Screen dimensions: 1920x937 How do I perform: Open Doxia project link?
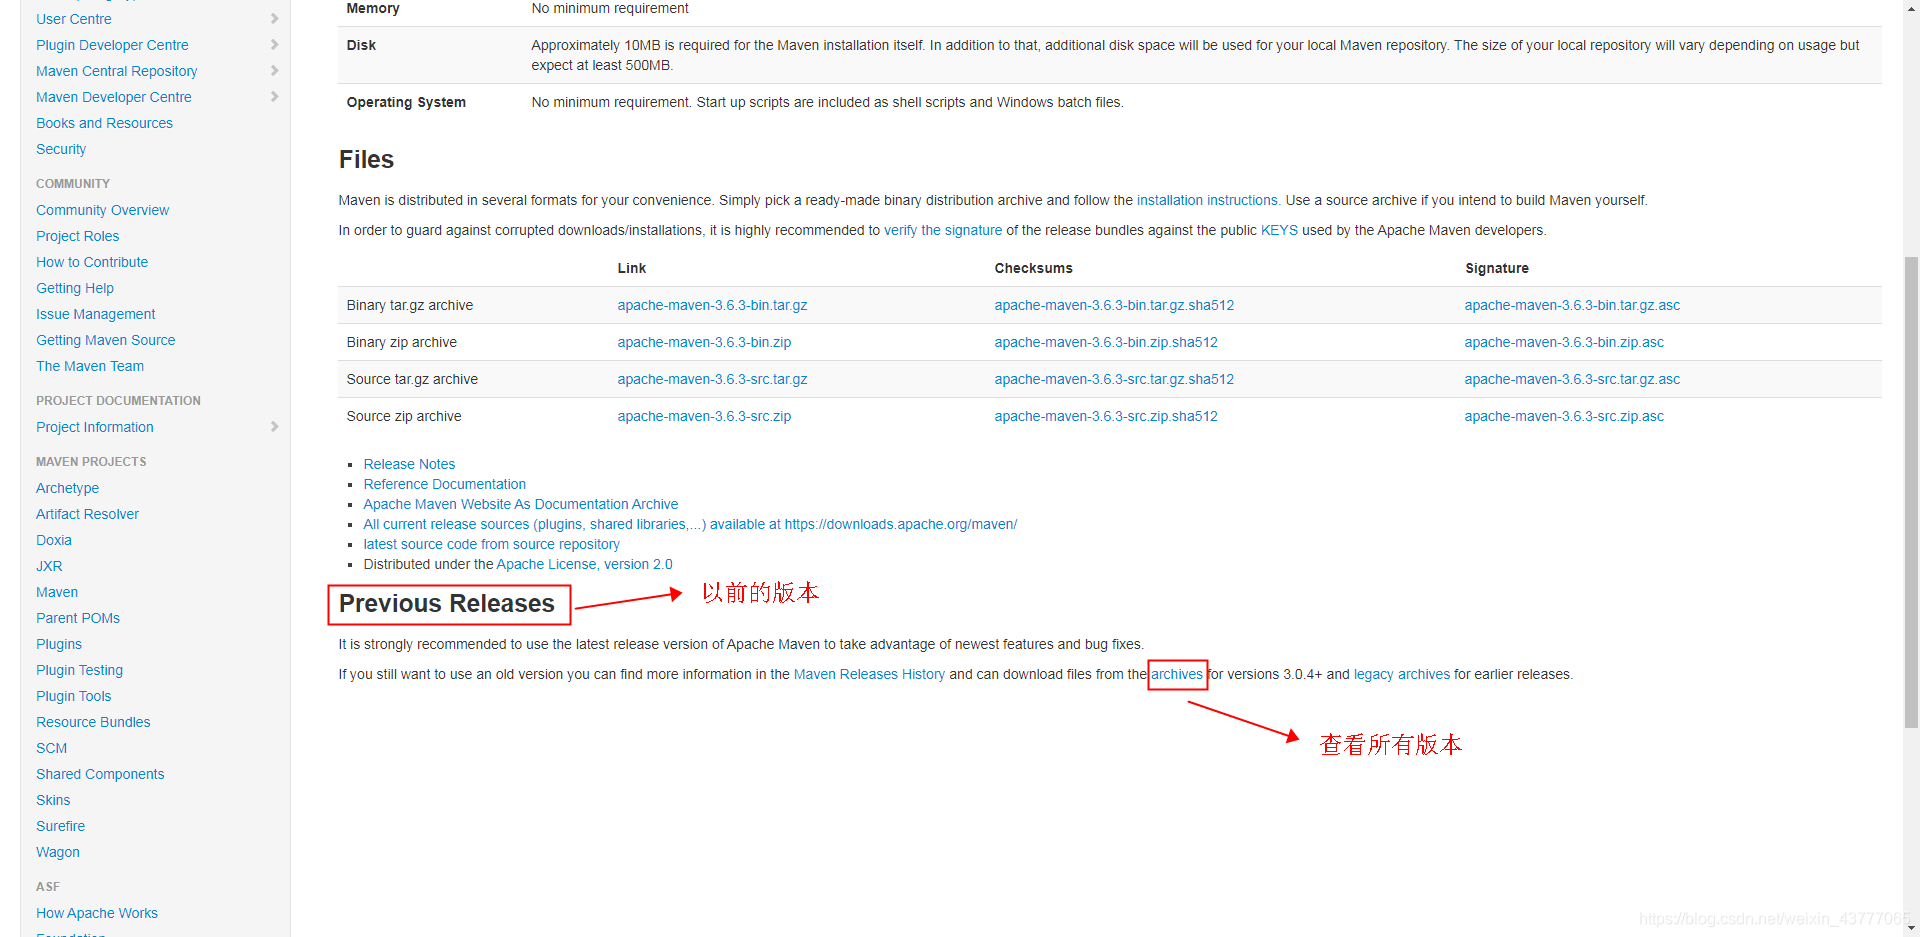[54, 540]
